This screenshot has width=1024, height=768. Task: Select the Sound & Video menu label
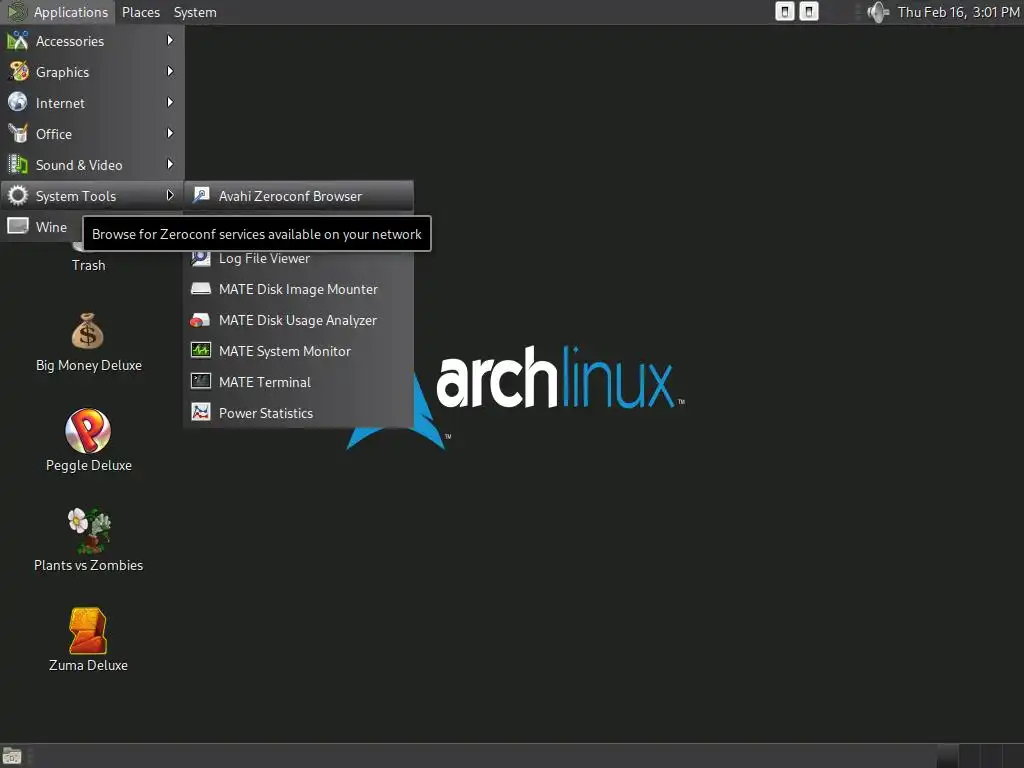79,165
